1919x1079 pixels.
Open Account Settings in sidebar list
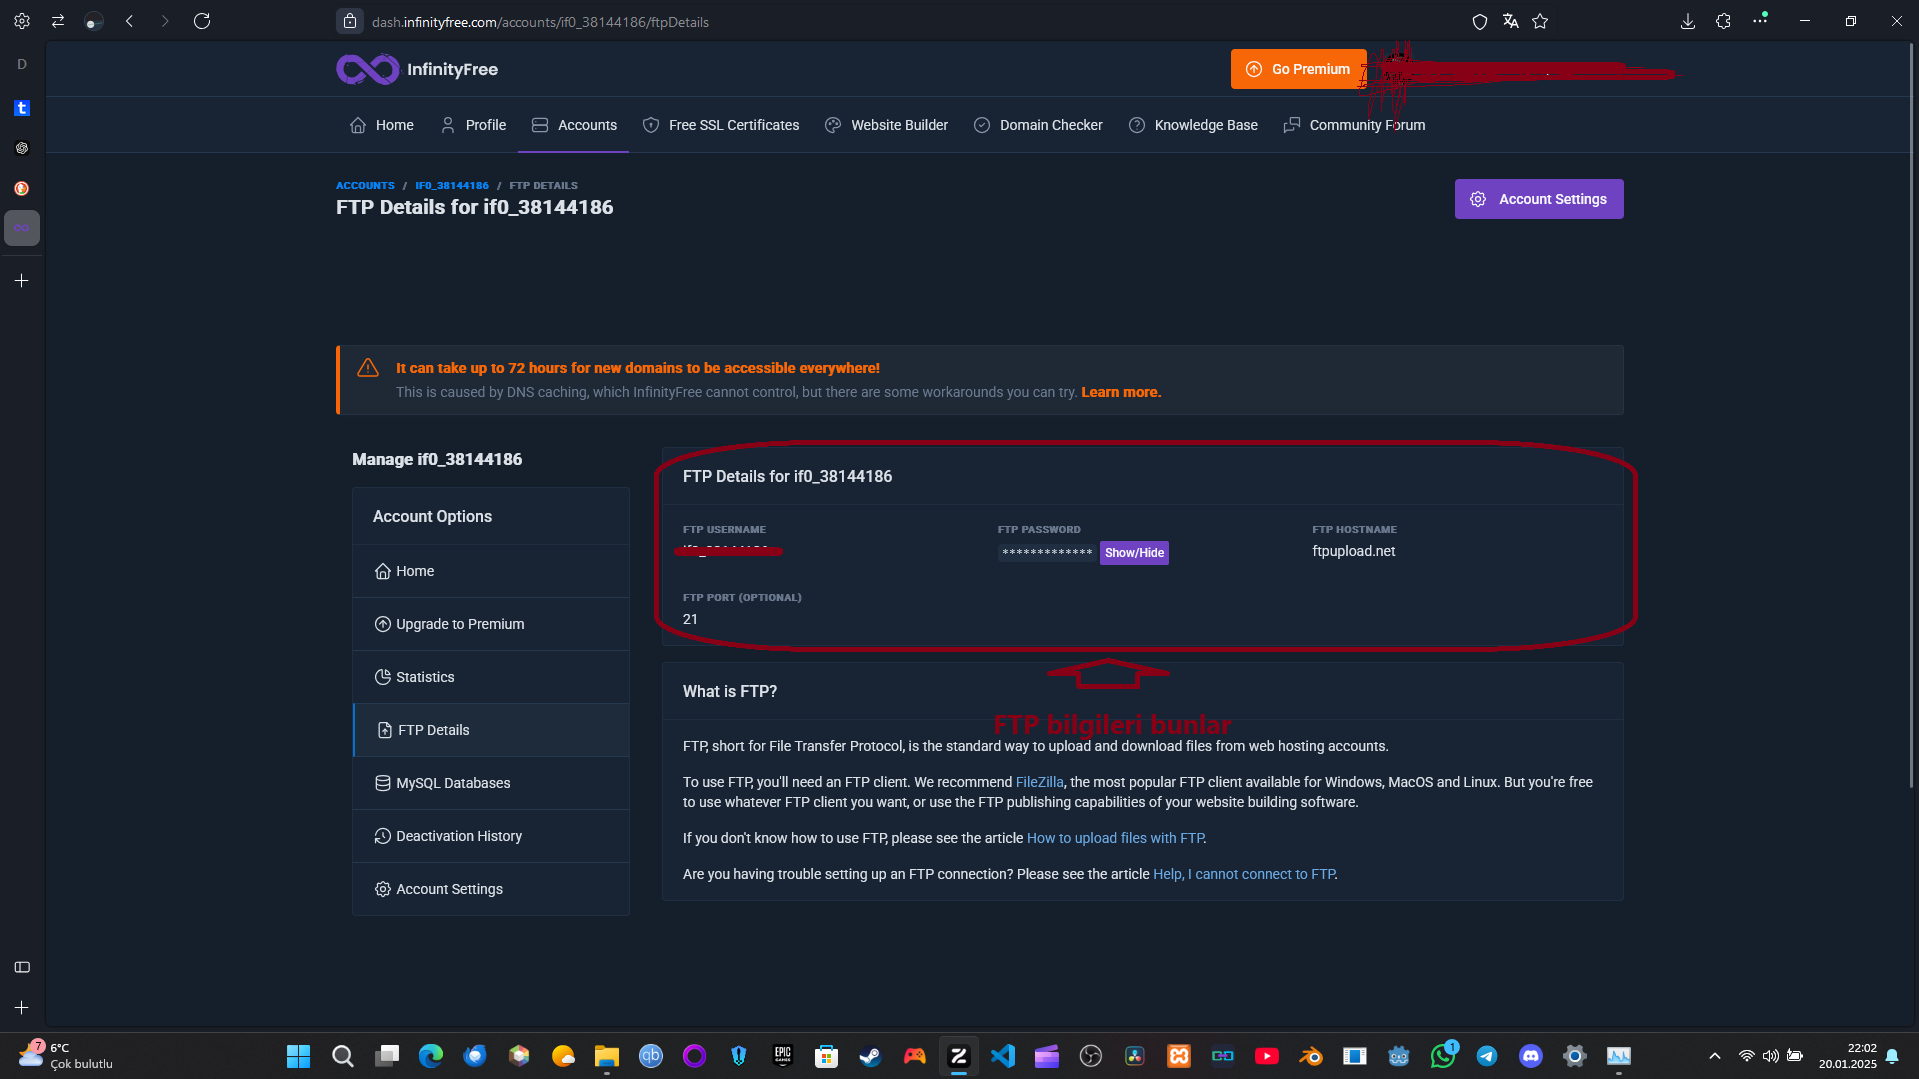[491, 889]
